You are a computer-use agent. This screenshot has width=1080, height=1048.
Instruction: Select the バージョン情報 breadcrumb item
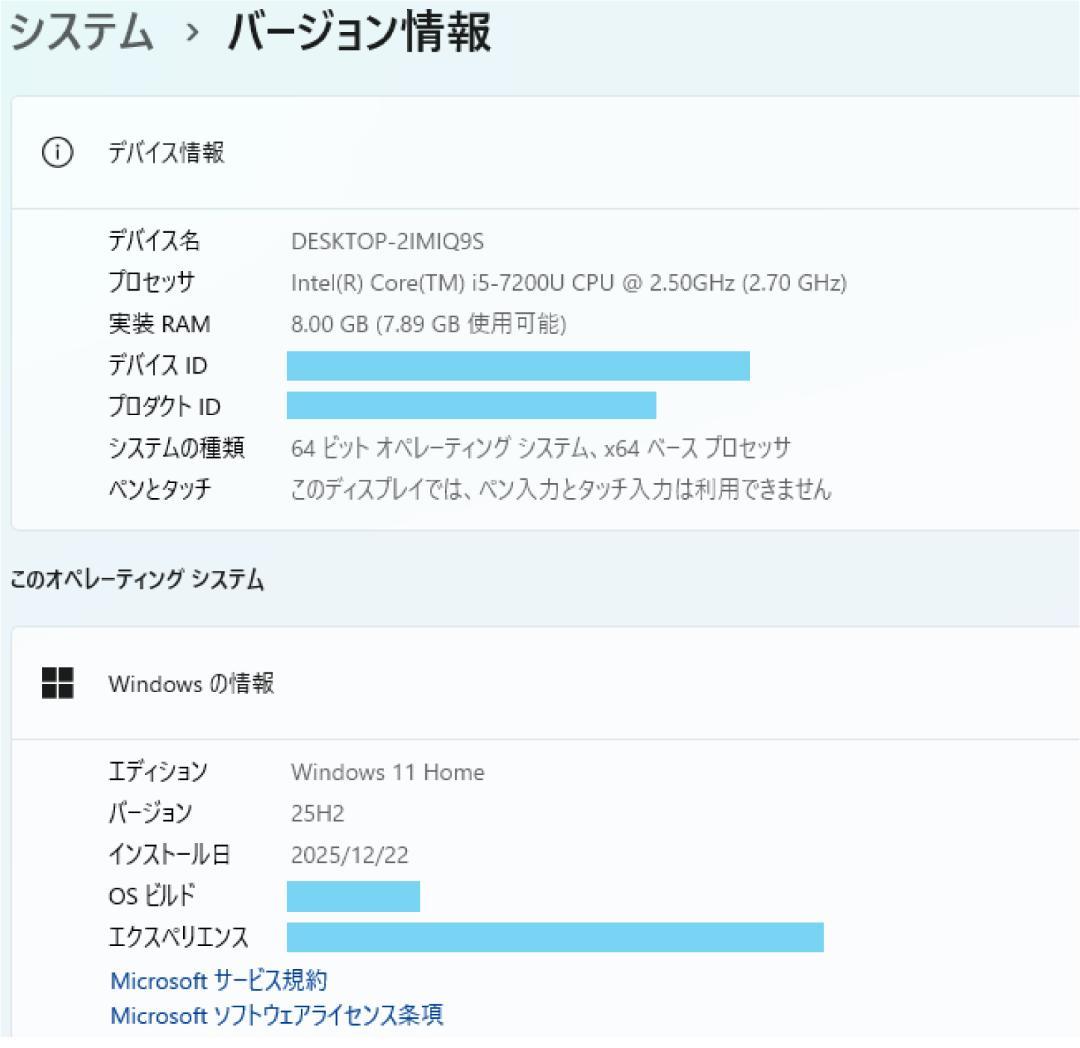tap(355, 32)
